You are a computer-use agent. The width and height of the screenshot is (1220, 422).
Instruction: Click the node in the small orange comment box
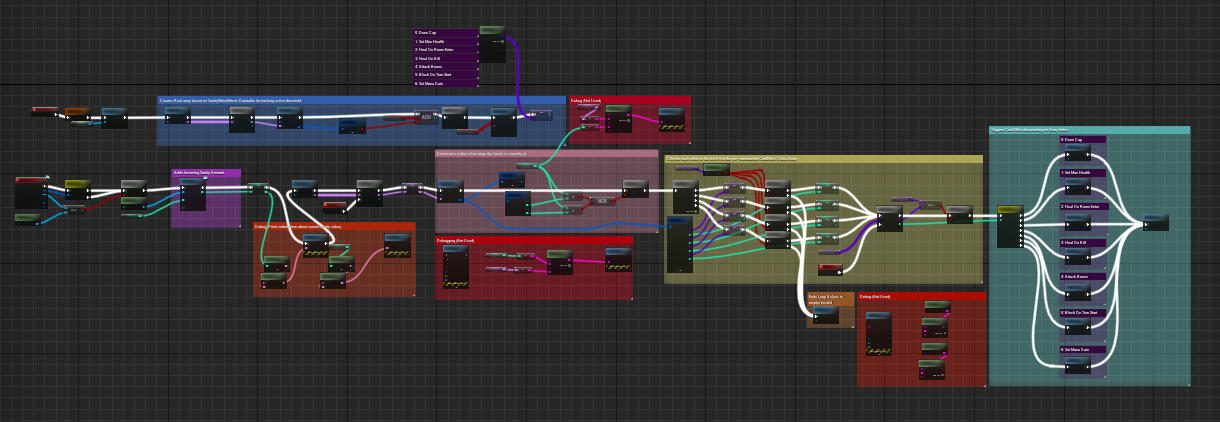point(826,315)
